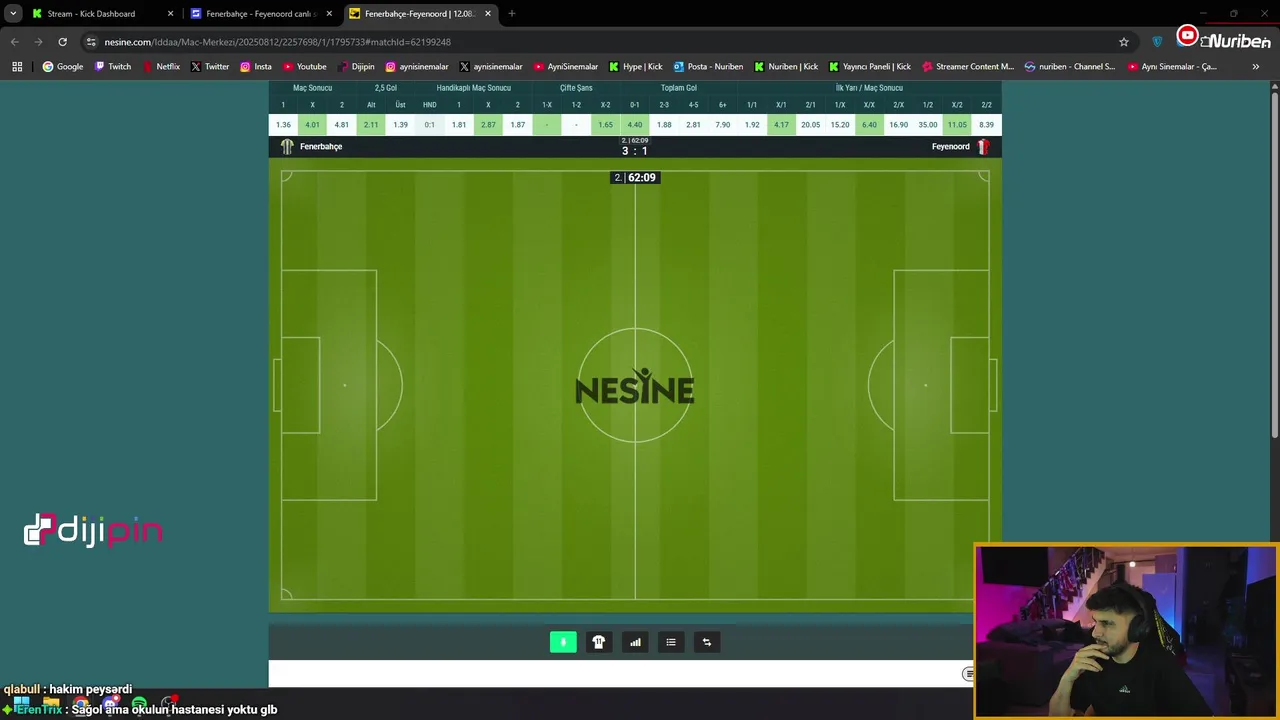Open the Dijipin bookmark
This screenshot has width=1280, height=720.
click(x=356, y=67)
